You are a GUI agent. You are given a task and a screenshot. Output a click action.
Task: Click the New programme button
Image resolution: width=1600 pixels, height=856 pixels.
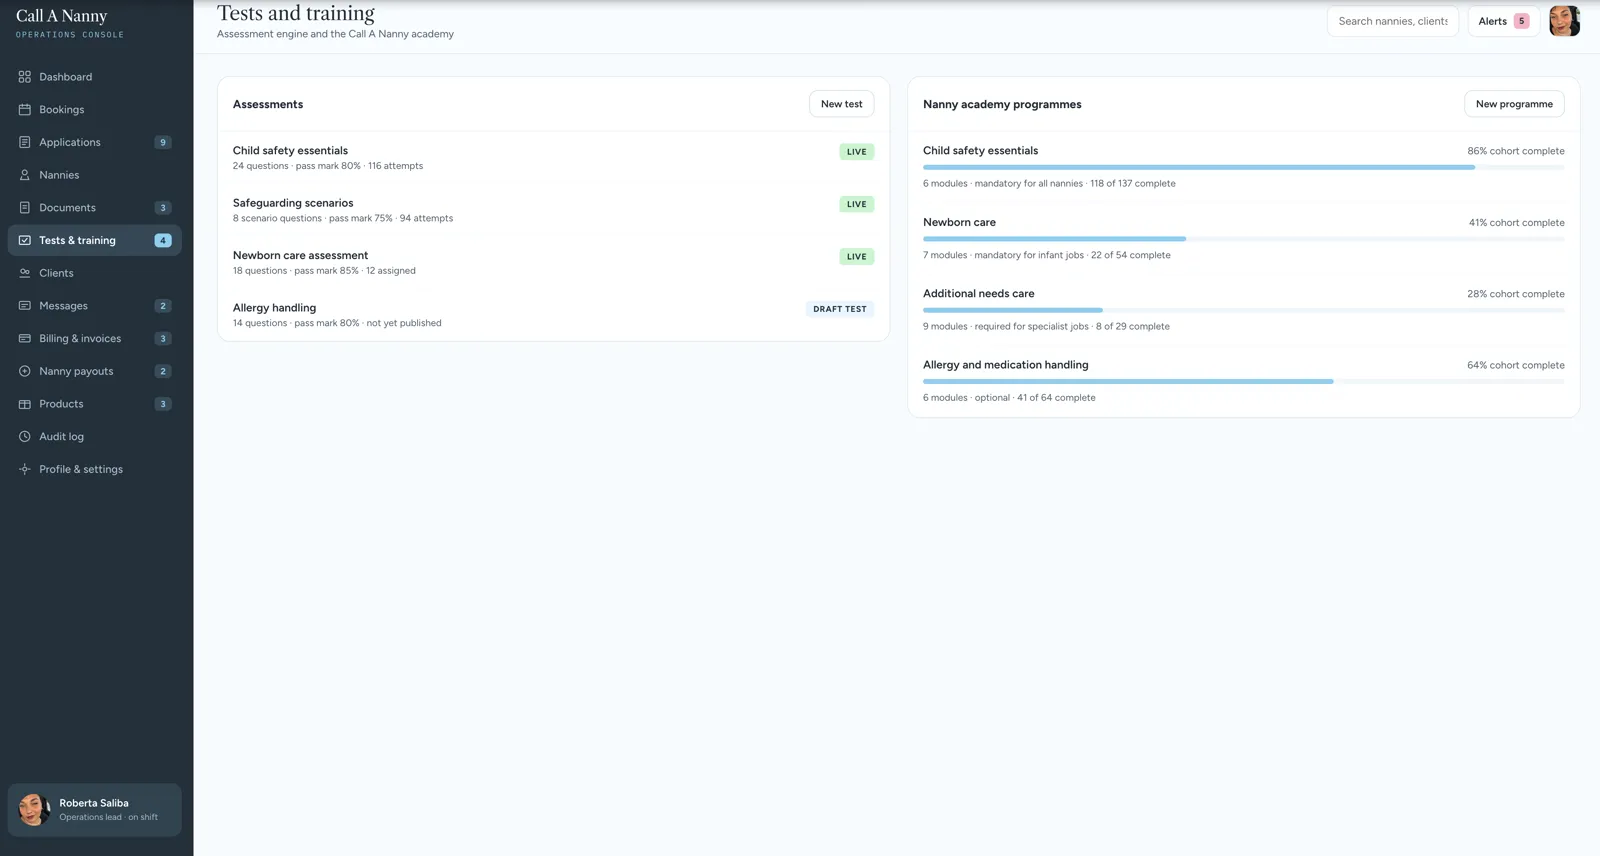(1514, 104)
